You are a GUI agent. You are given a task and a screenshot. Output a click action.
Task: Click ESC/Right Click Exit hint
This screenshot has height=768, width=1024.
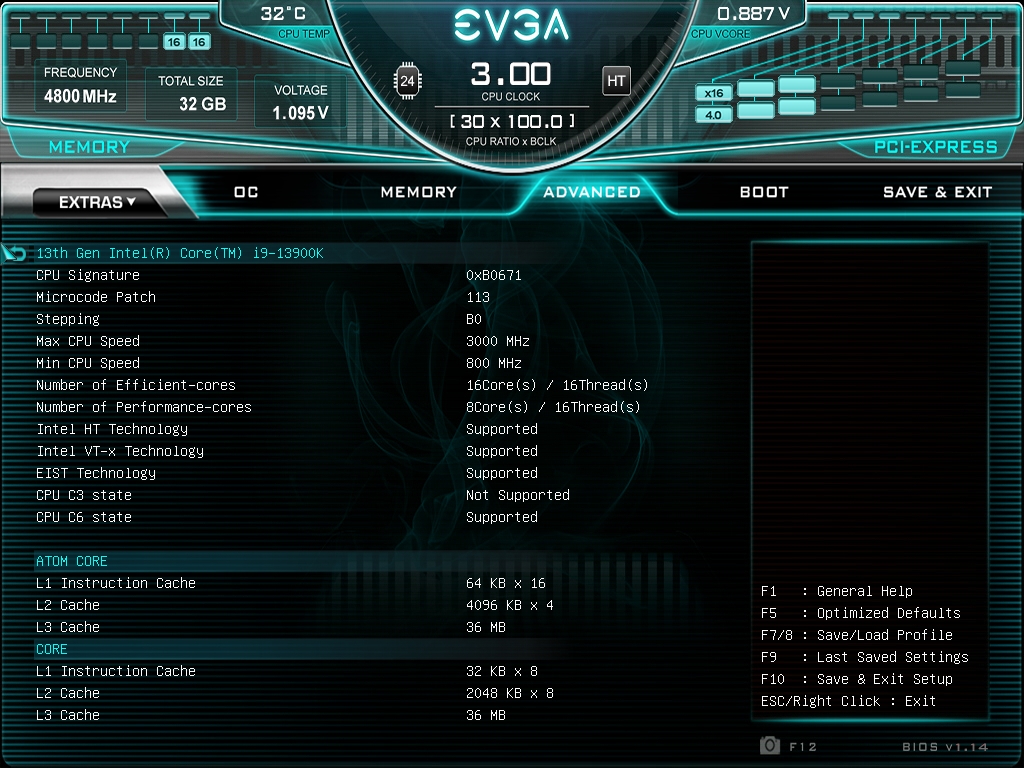(x=848, y=701)
